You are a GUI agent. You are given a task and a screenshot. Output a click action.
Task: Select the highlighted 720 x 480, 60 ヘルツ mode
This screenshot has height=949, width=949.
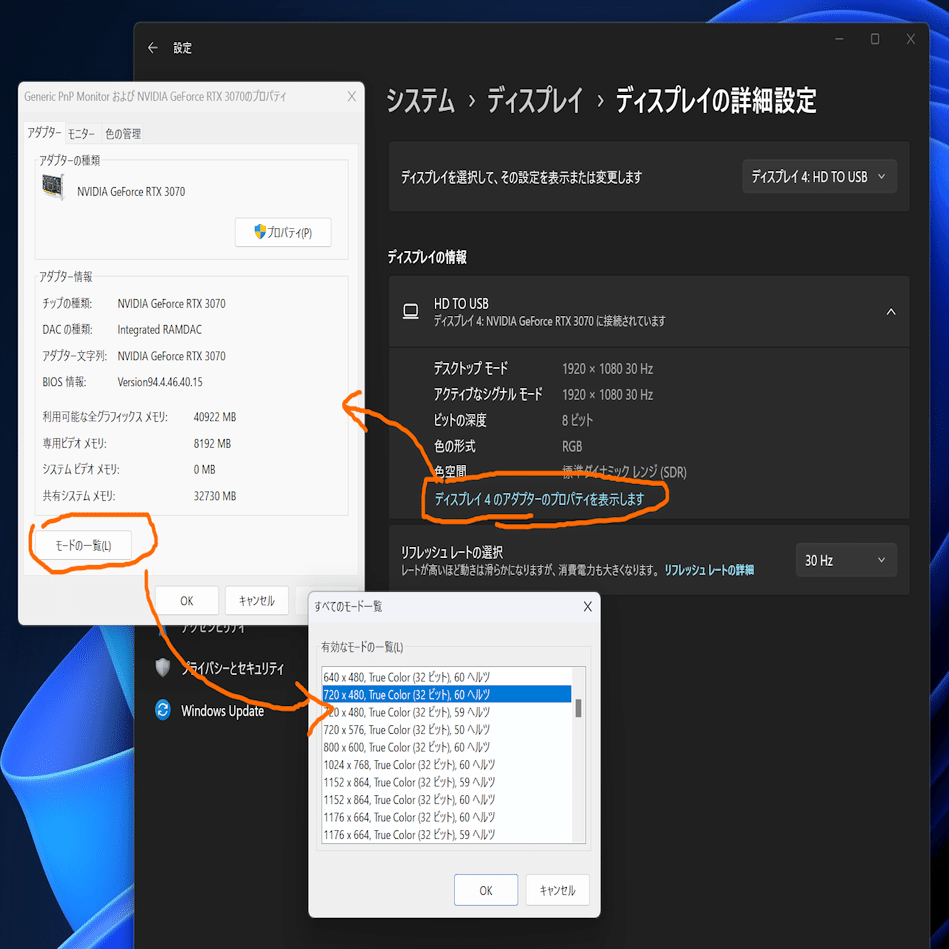coord(447,694)
